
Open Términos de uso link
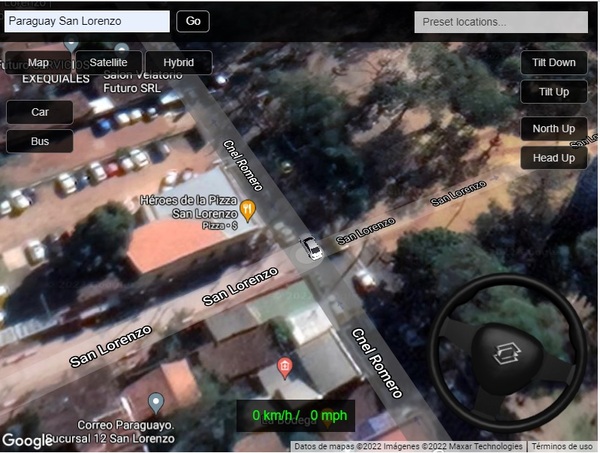tap(562, 446)
